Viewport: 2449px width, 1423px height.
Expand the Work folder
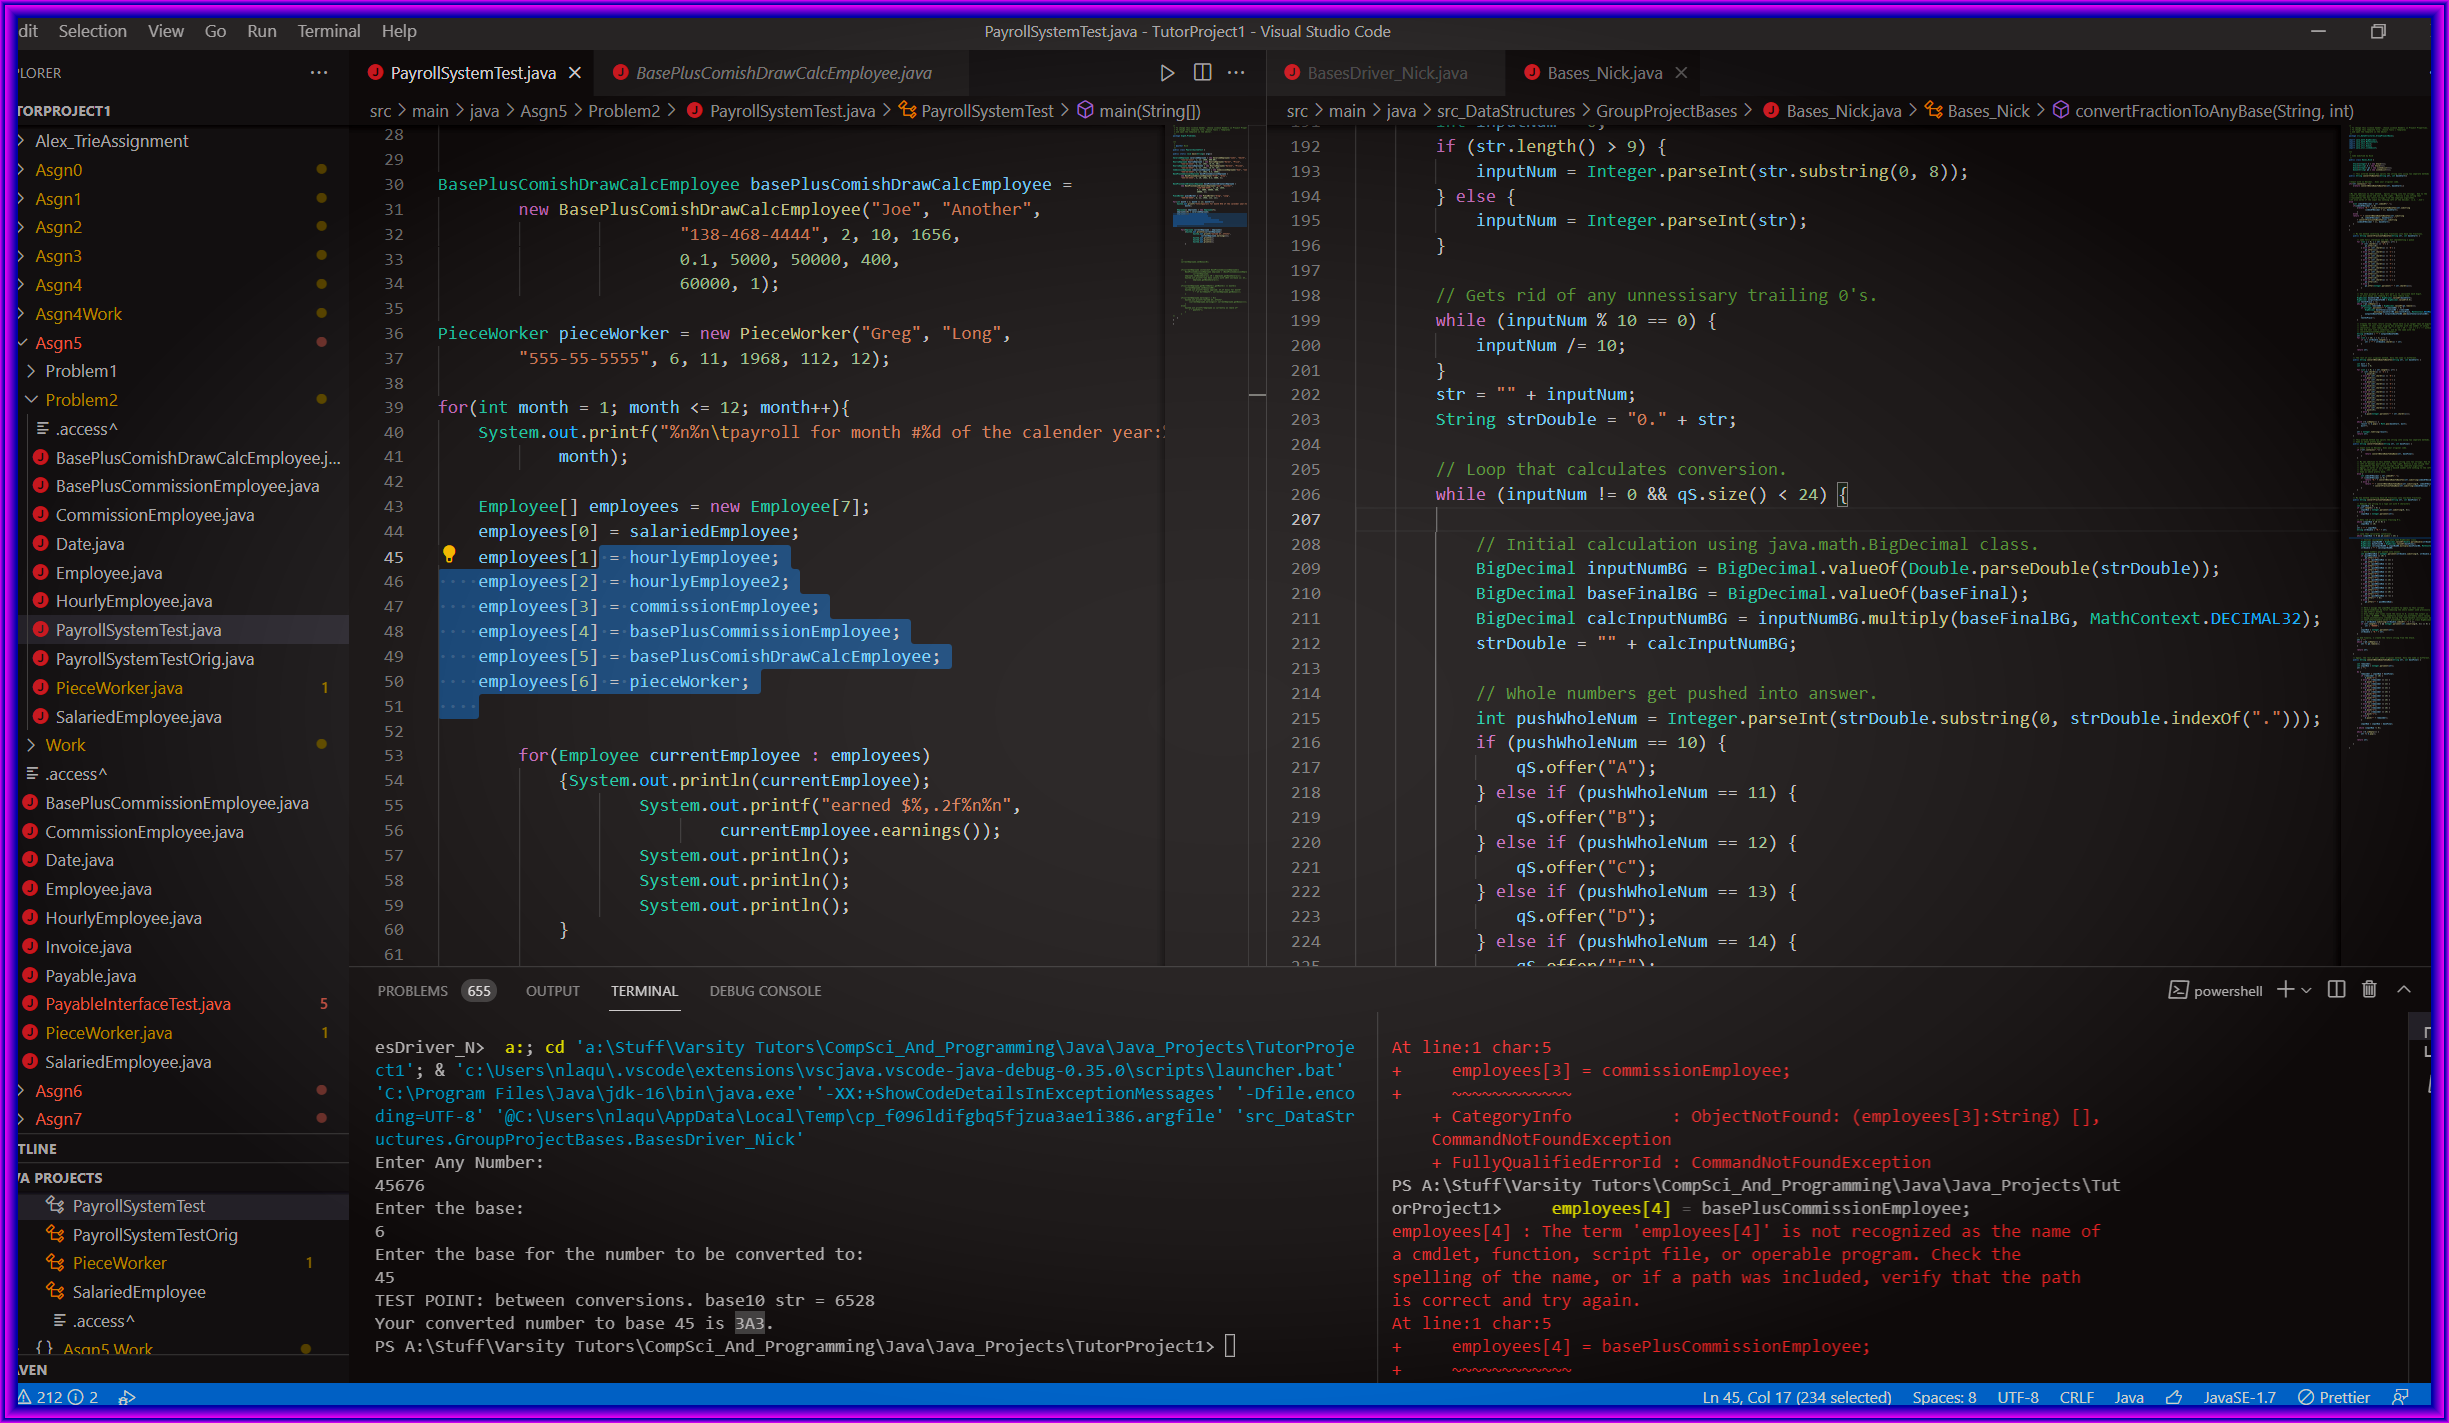65,745
